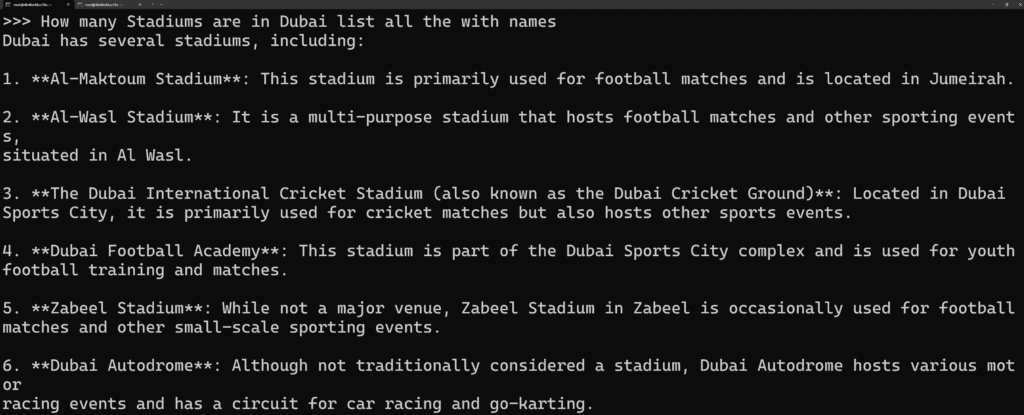Switch to the second terminal tab

point(110,5)
